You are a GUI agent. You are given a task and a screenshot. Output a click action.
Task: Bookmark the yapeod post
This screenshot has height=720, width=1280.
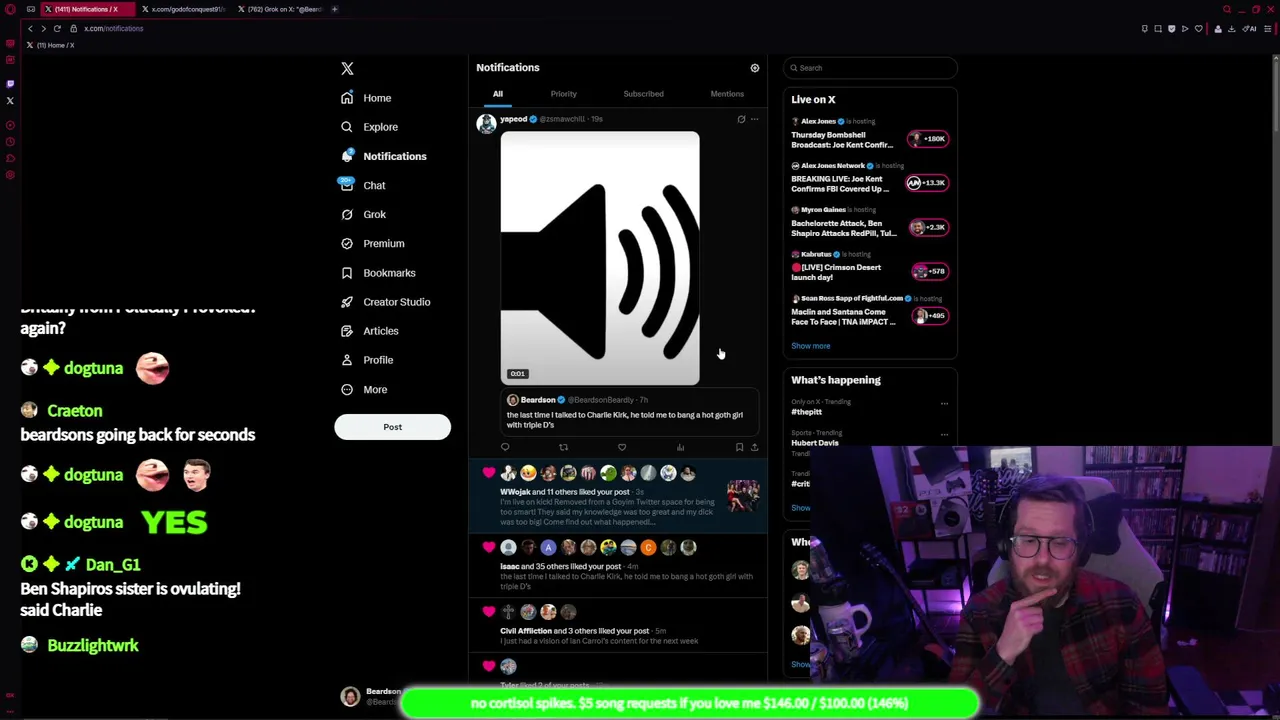(x=739, y=447)
